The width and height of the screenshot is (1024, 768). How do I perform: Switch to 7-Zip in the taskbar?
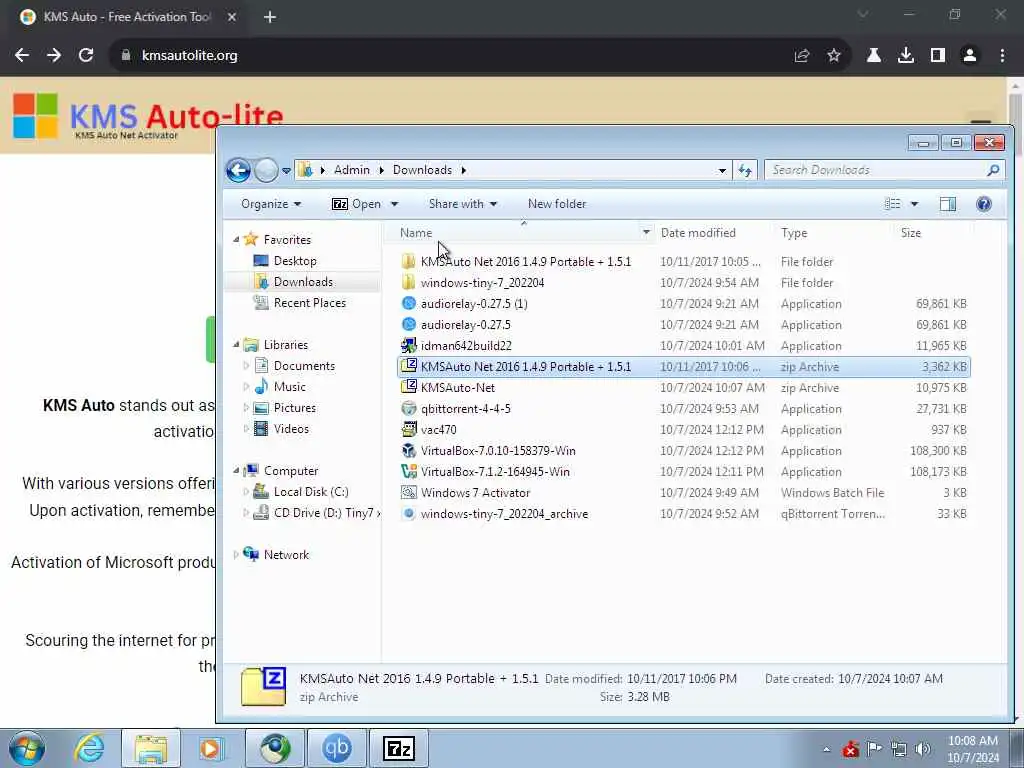click(398, 748)
